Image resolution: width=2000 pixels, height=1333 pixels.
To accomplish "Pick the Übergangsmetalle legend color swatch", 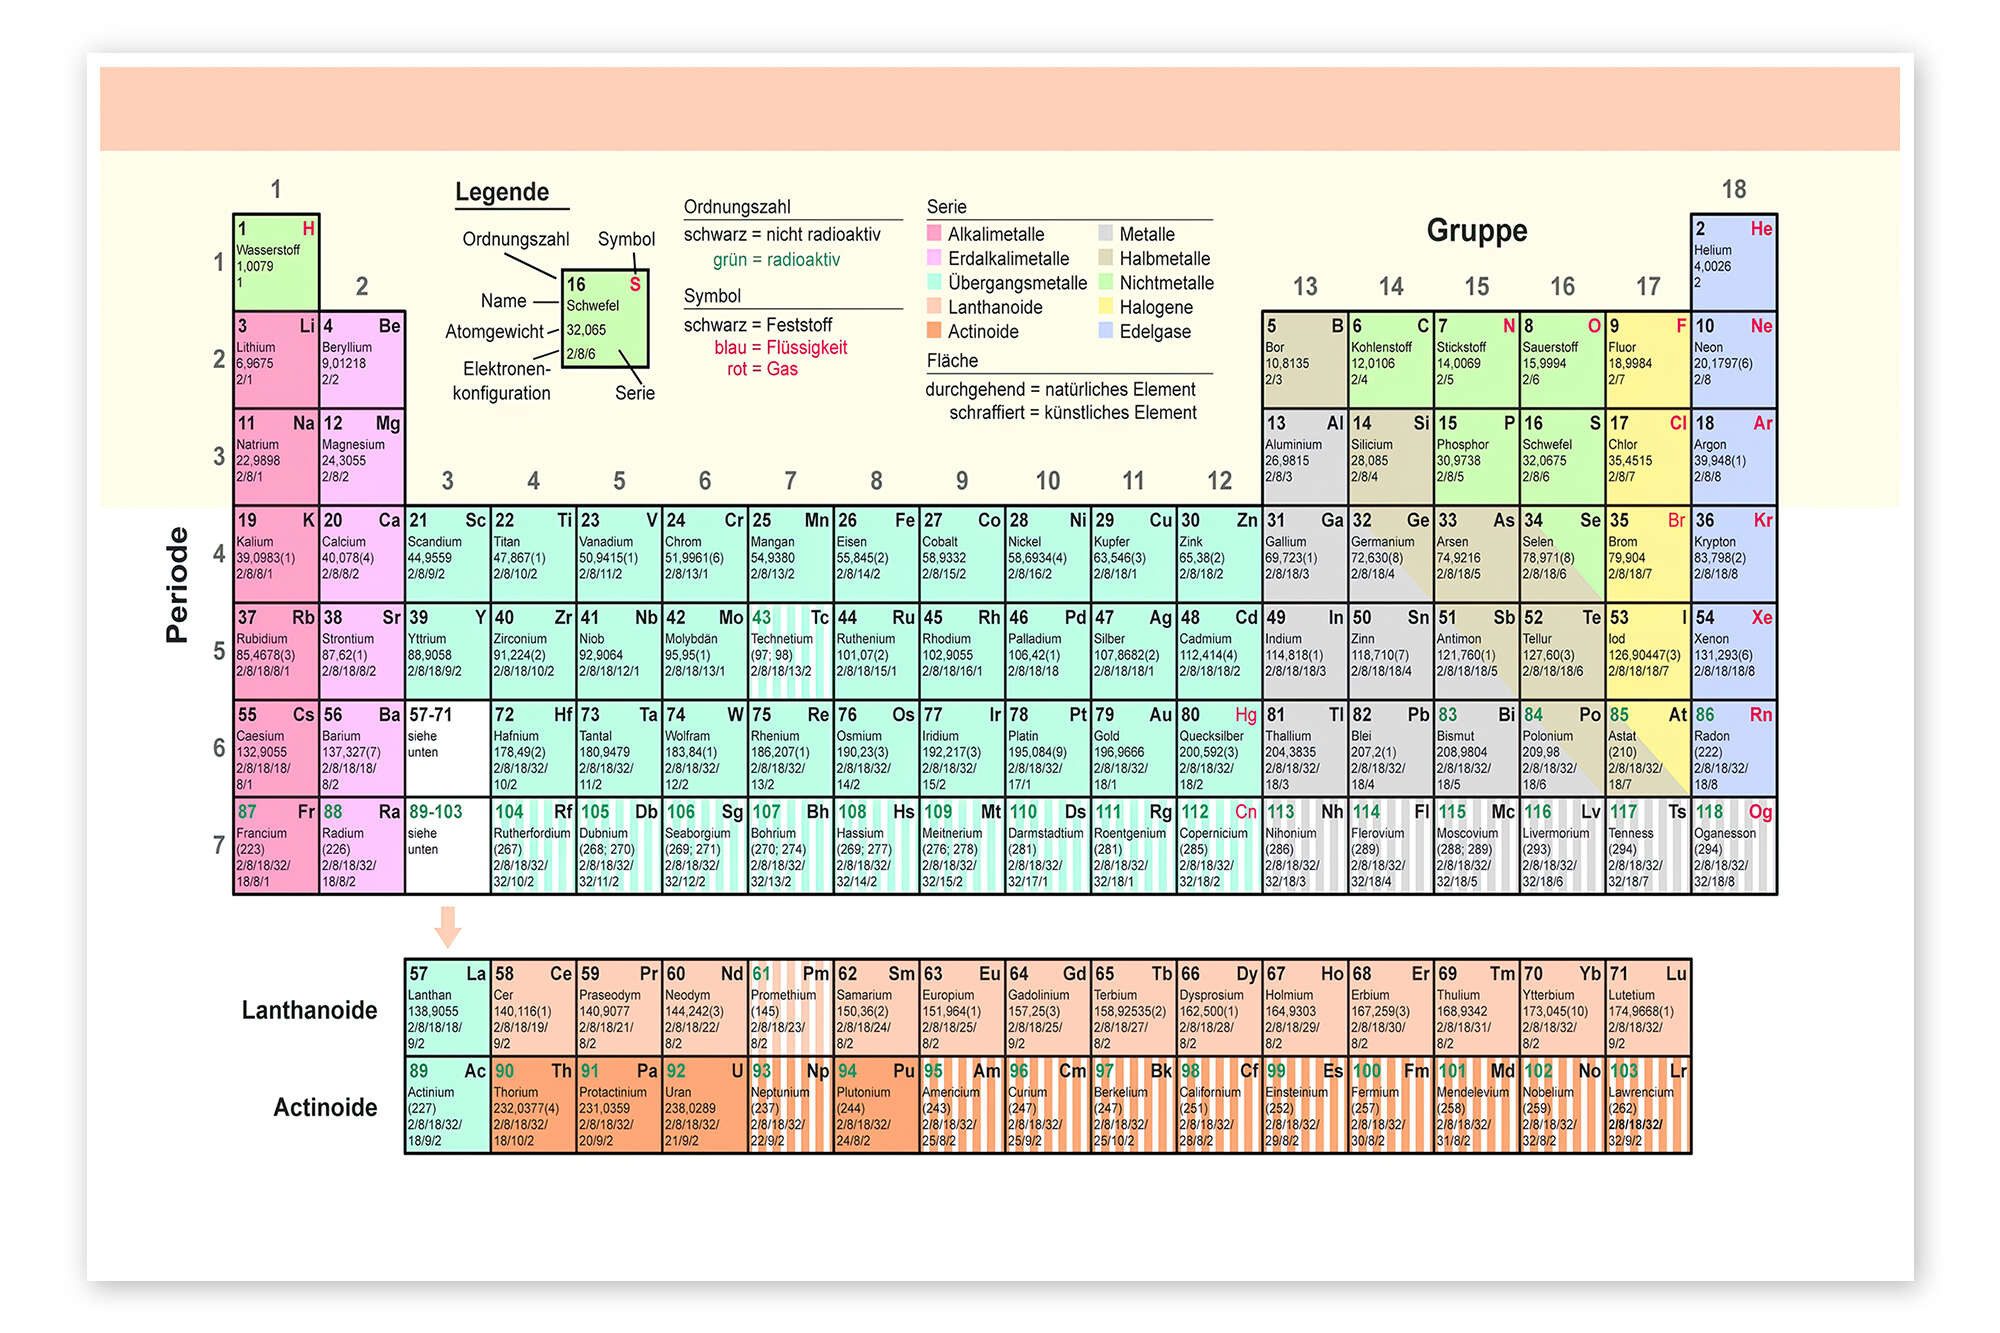I will pos(934,282).
